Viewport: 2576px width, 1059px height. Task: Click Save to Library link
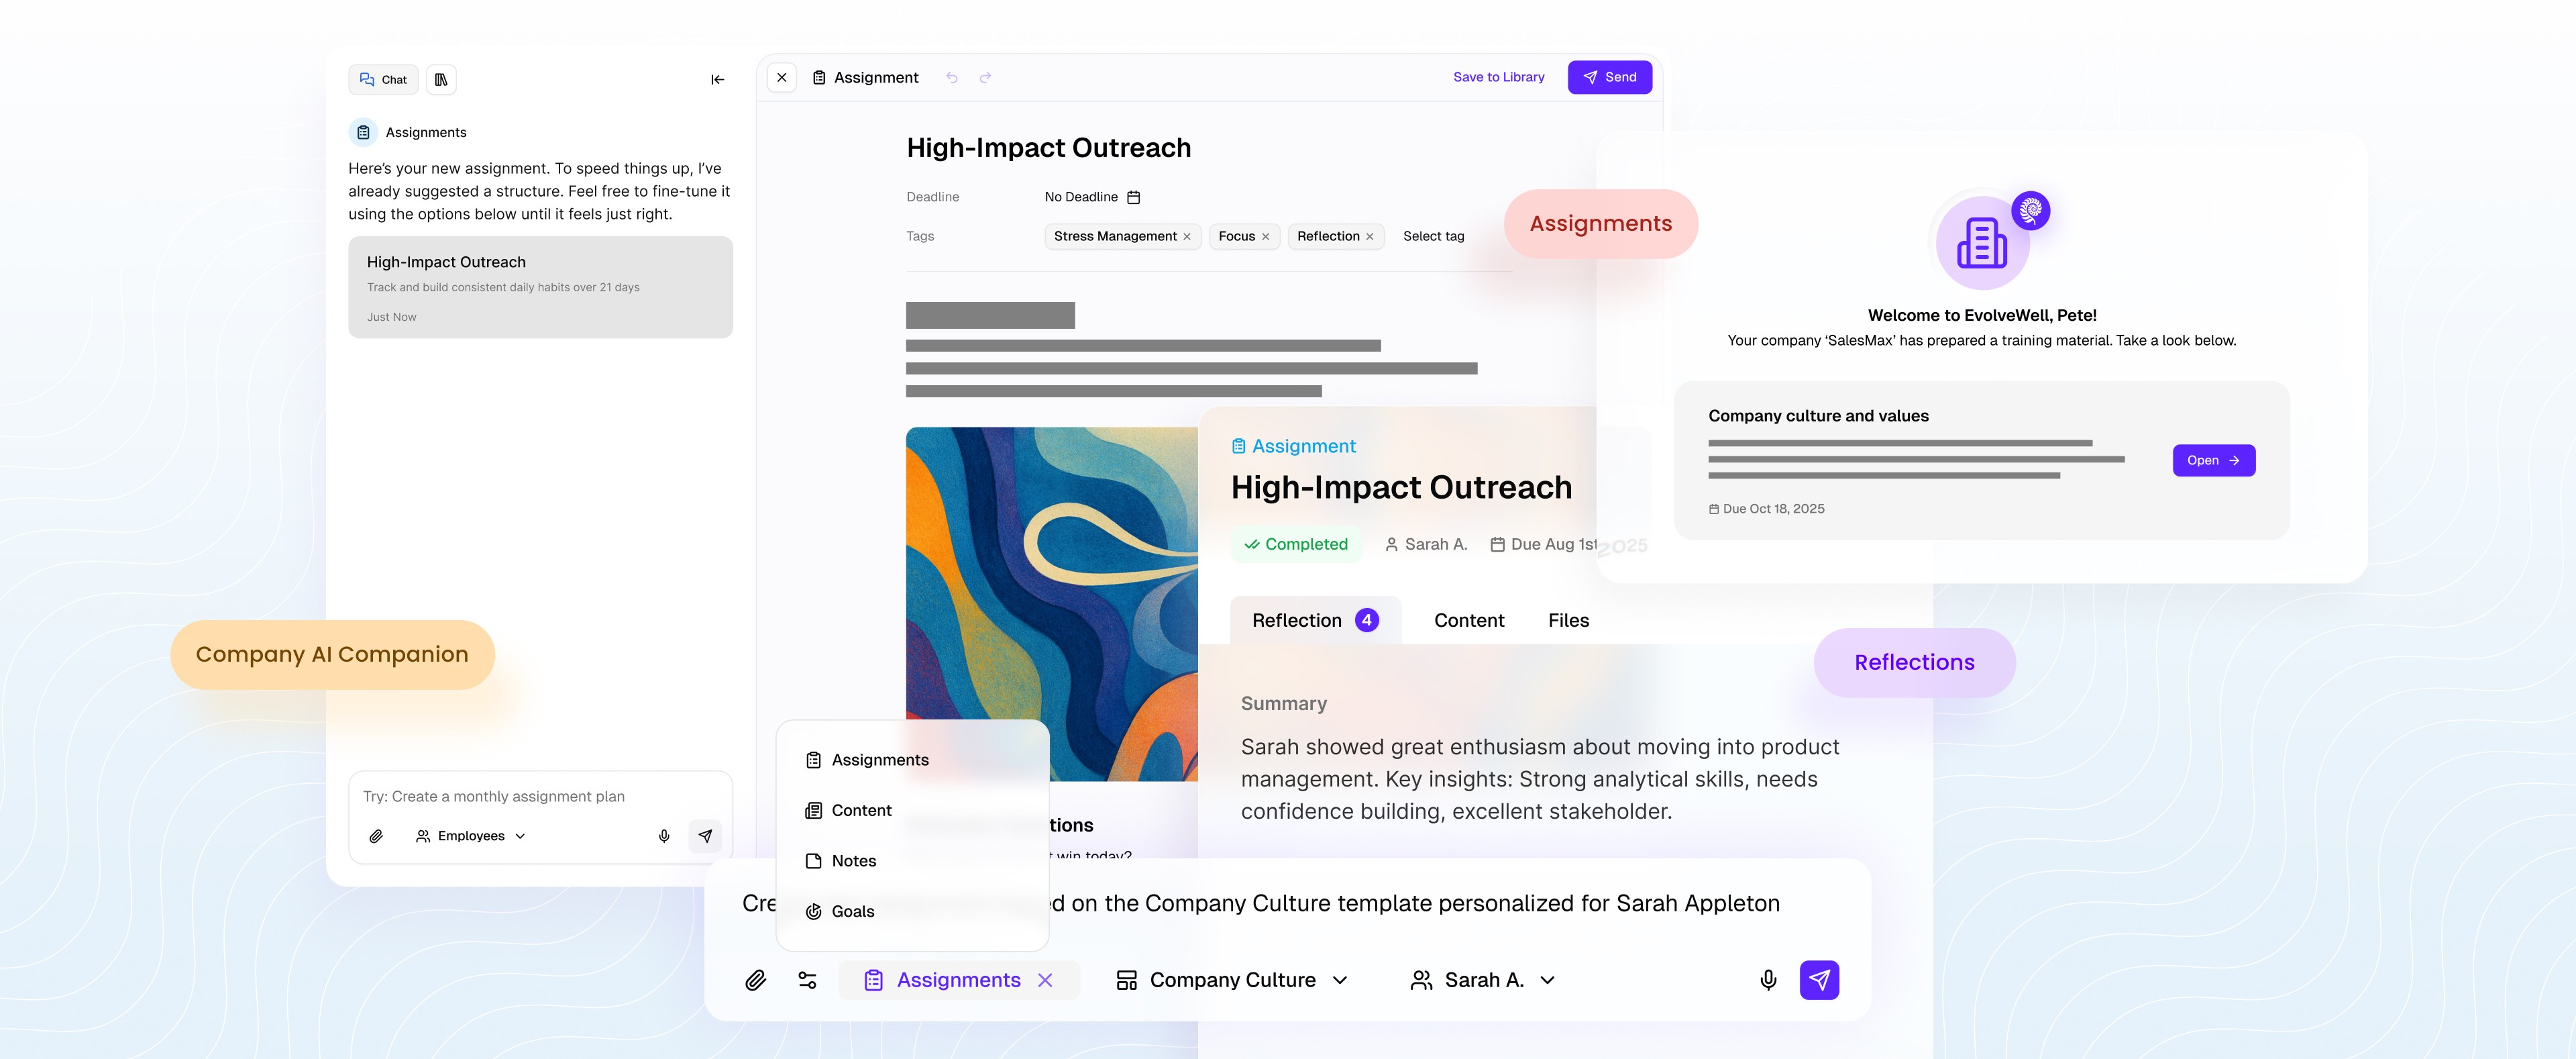point(1498,77)
